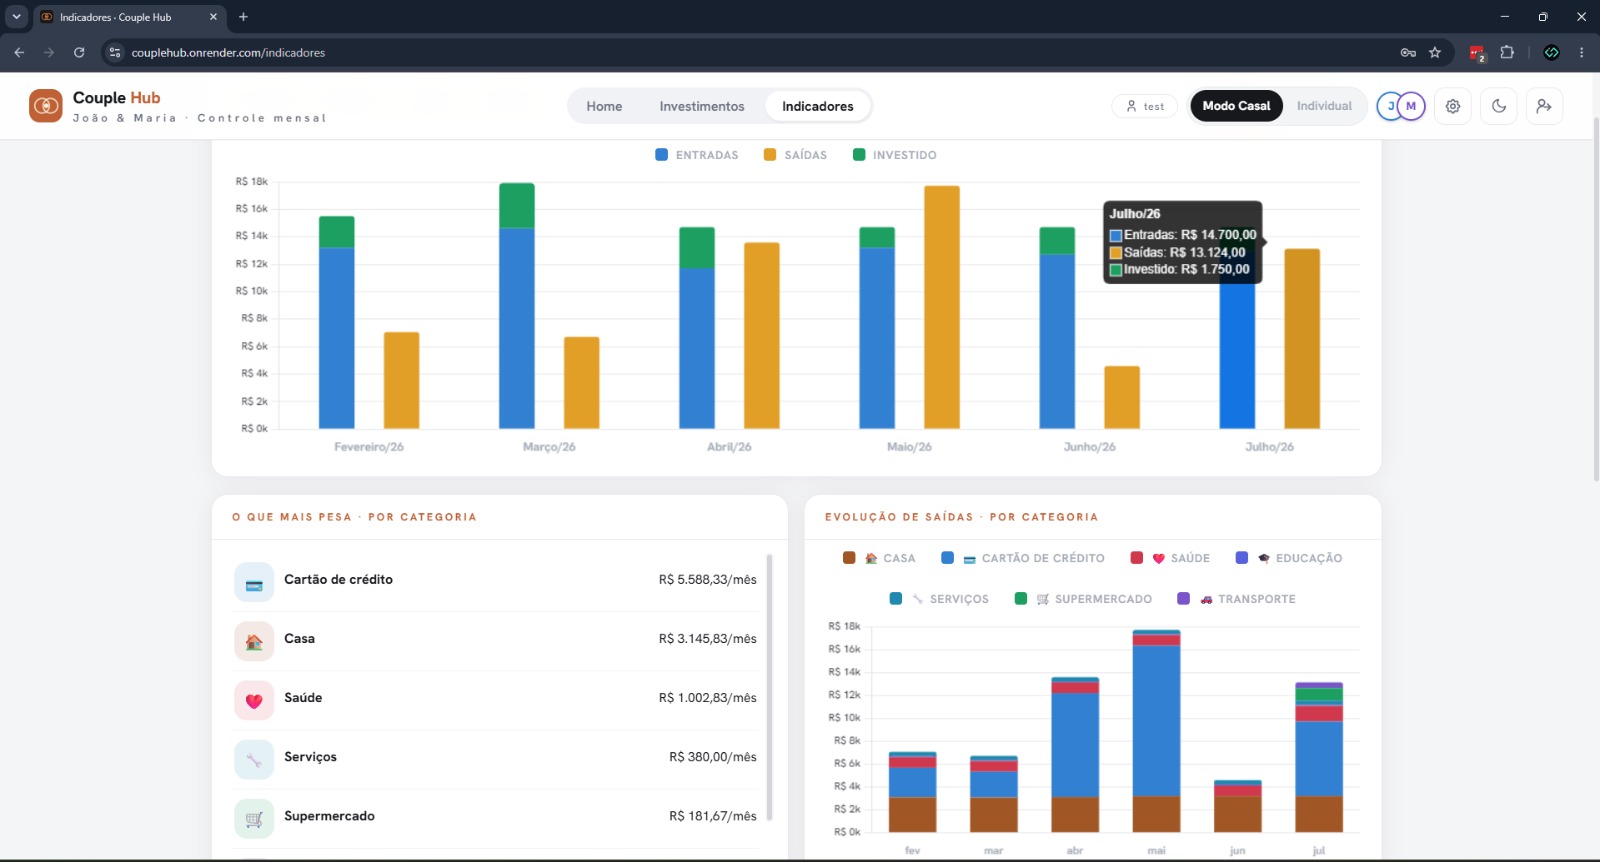The image size is (1600, 862).
Task: Click the R$ 3.145,83/mês value
Action: click(708, 639)
